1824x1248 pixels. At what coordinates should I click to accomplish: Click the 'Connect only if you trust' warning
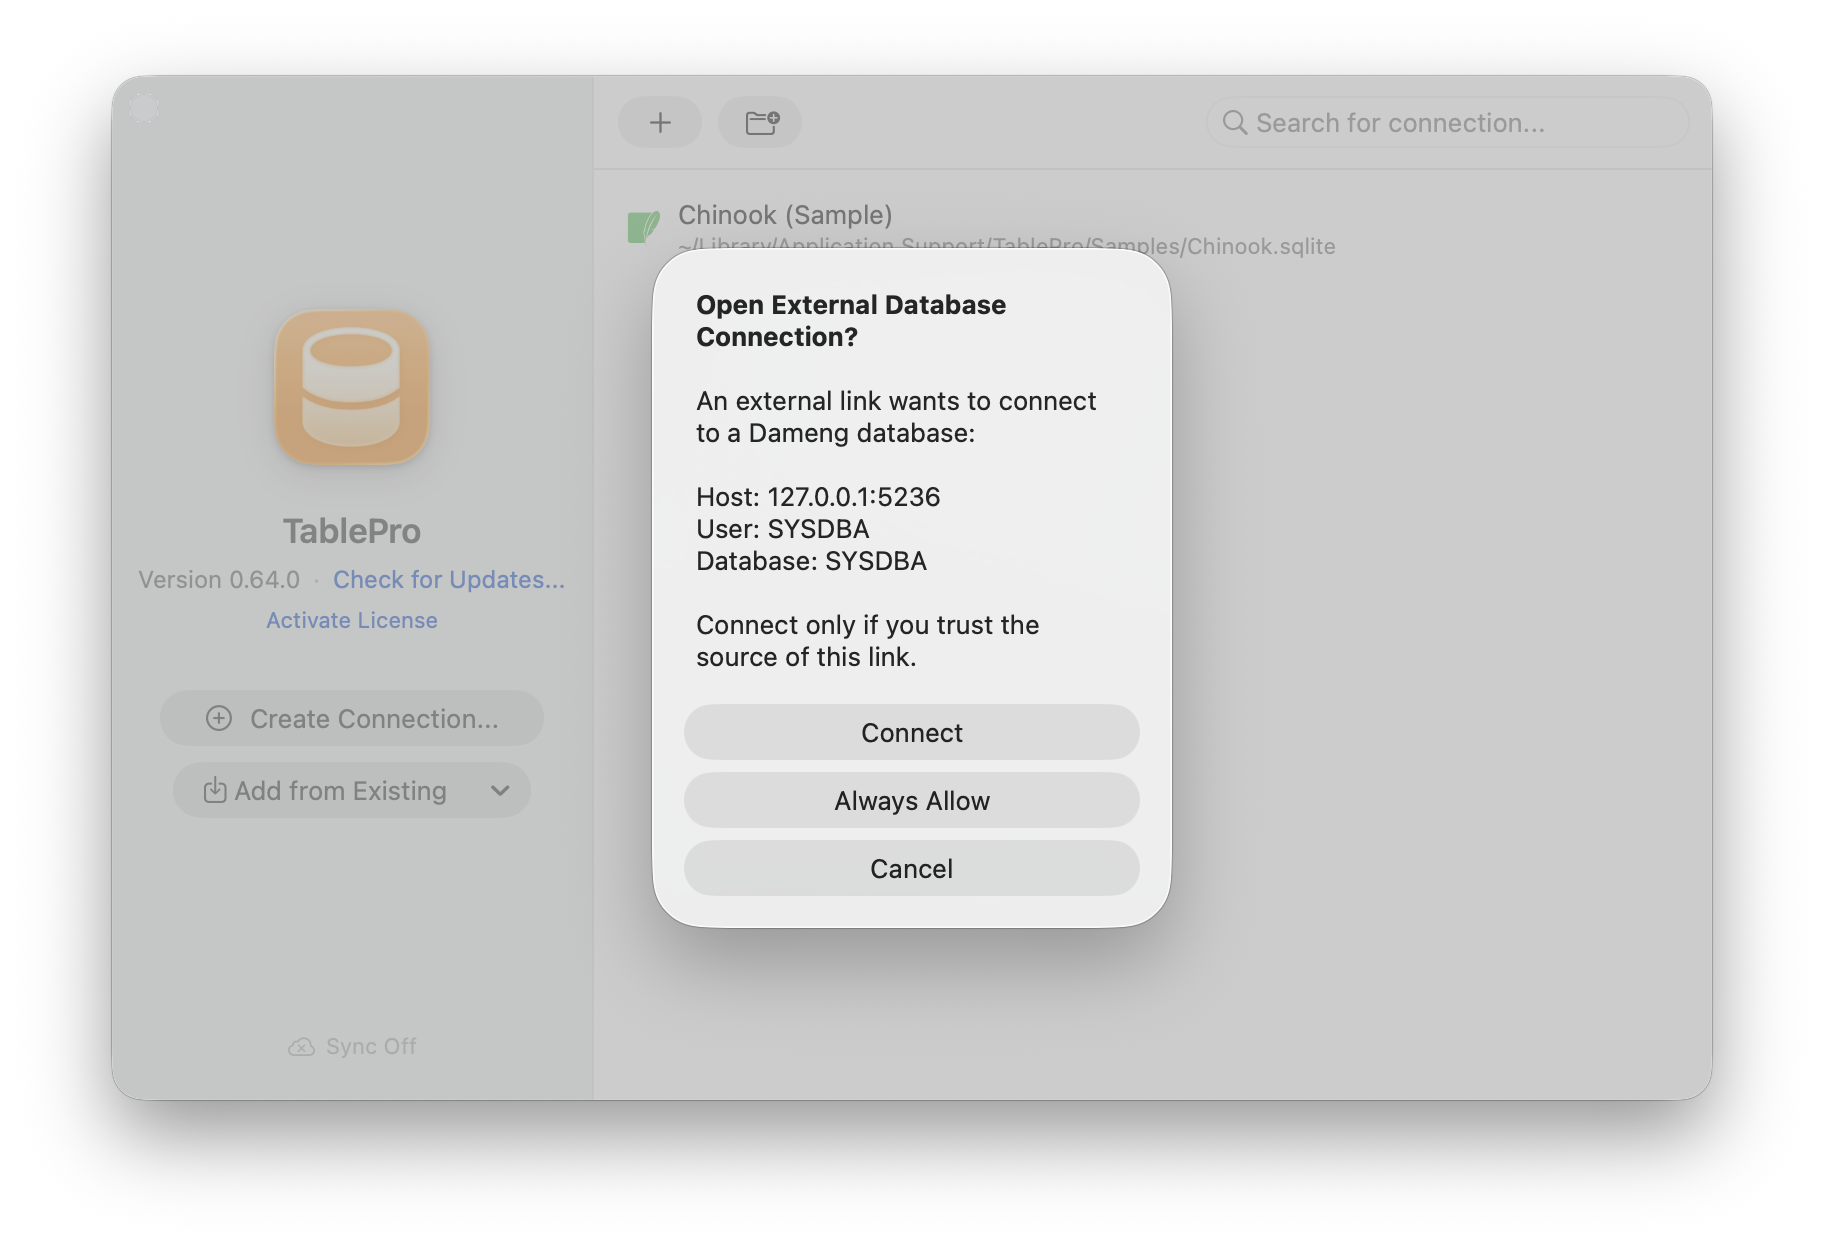tap(868, 640)
